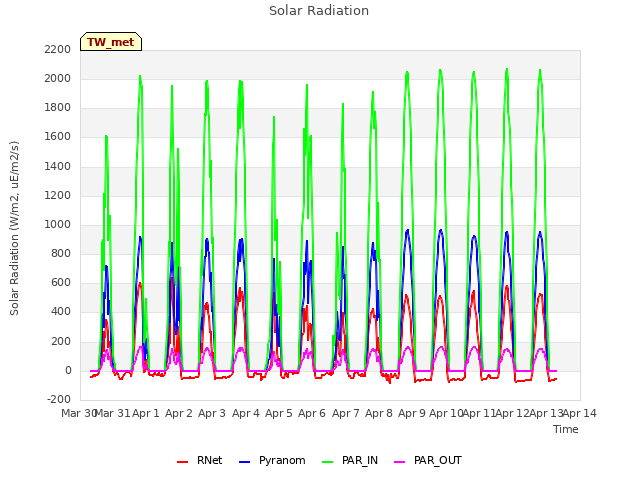Click the Apr 9 x-axis tick label
The width and height of the screenshot is (640, 480).
click(x=412, y=413)
